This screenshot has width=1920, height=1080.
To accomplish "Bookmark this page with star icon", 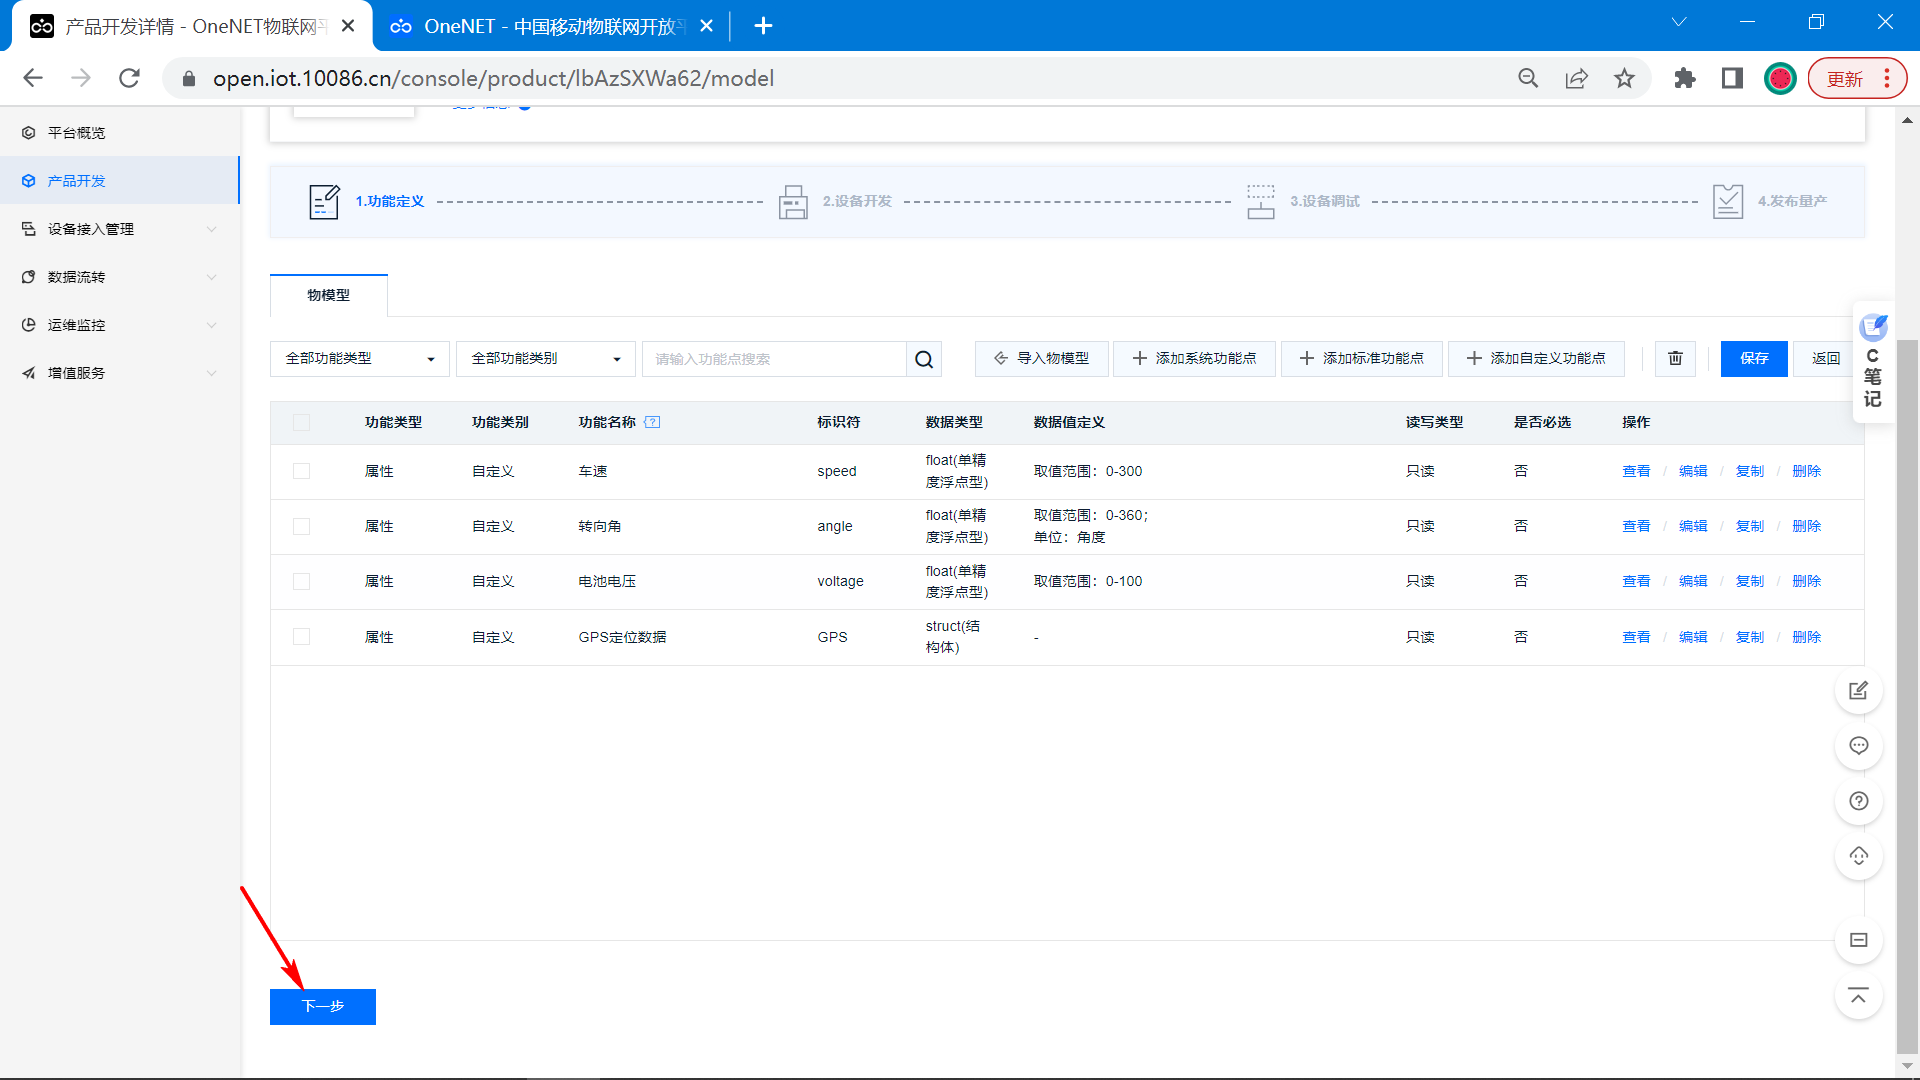I will 1624,79.
